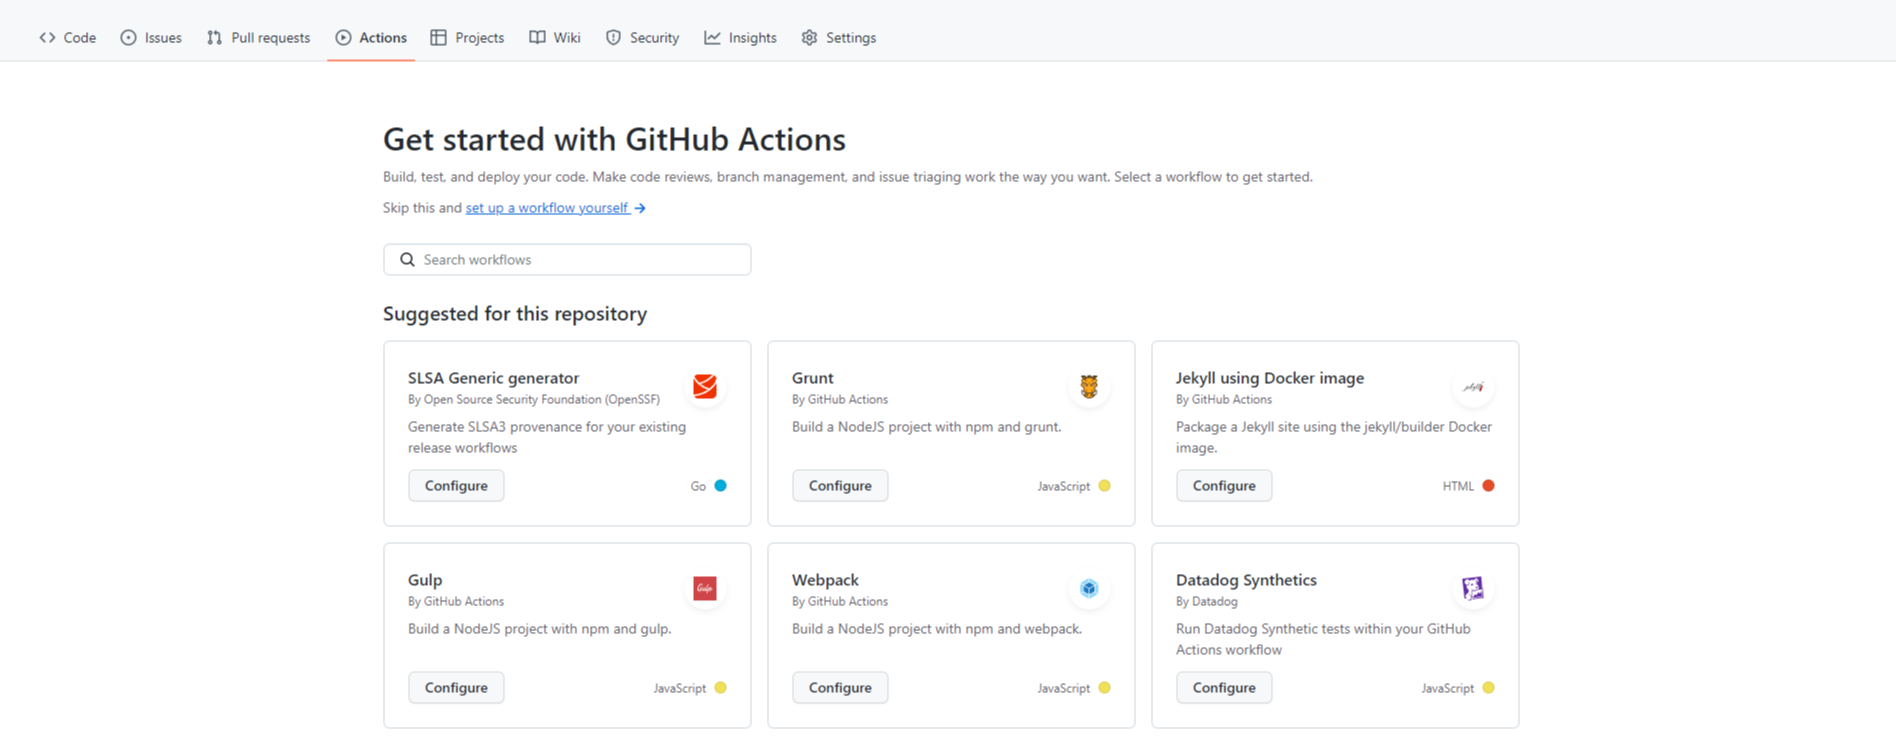Click the Pull requests branch icon
1896x754 pixels.
point(214,37)
